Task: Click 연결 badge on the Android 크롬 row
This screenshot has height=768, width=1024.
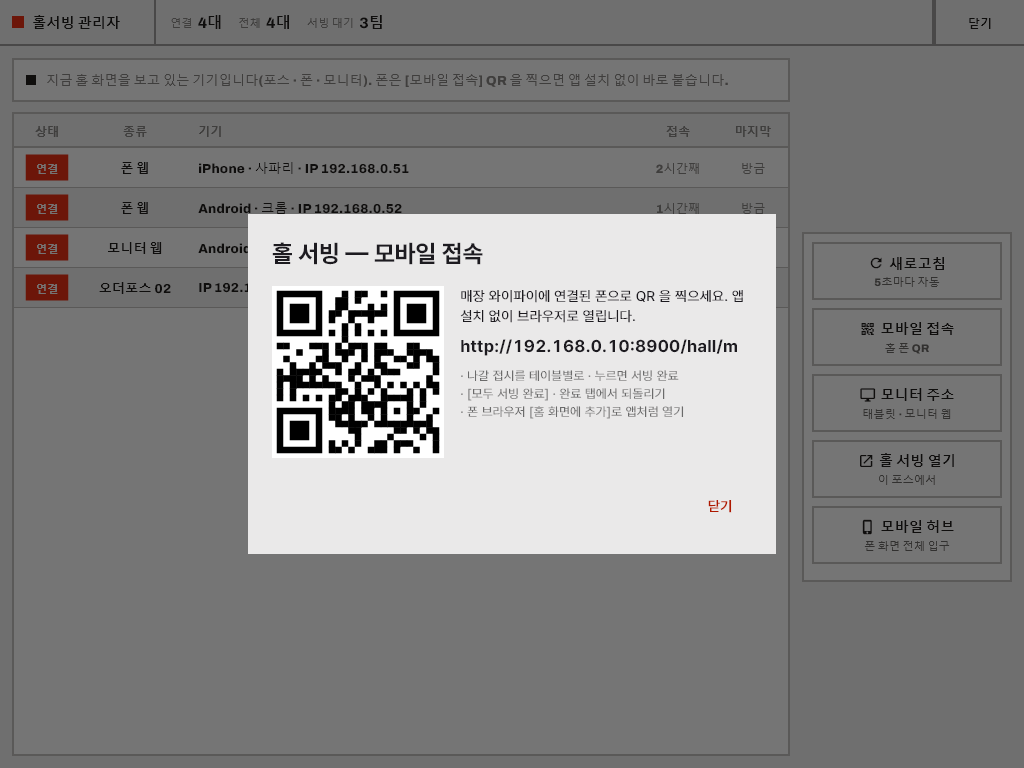Action: (x=47, y=208)
